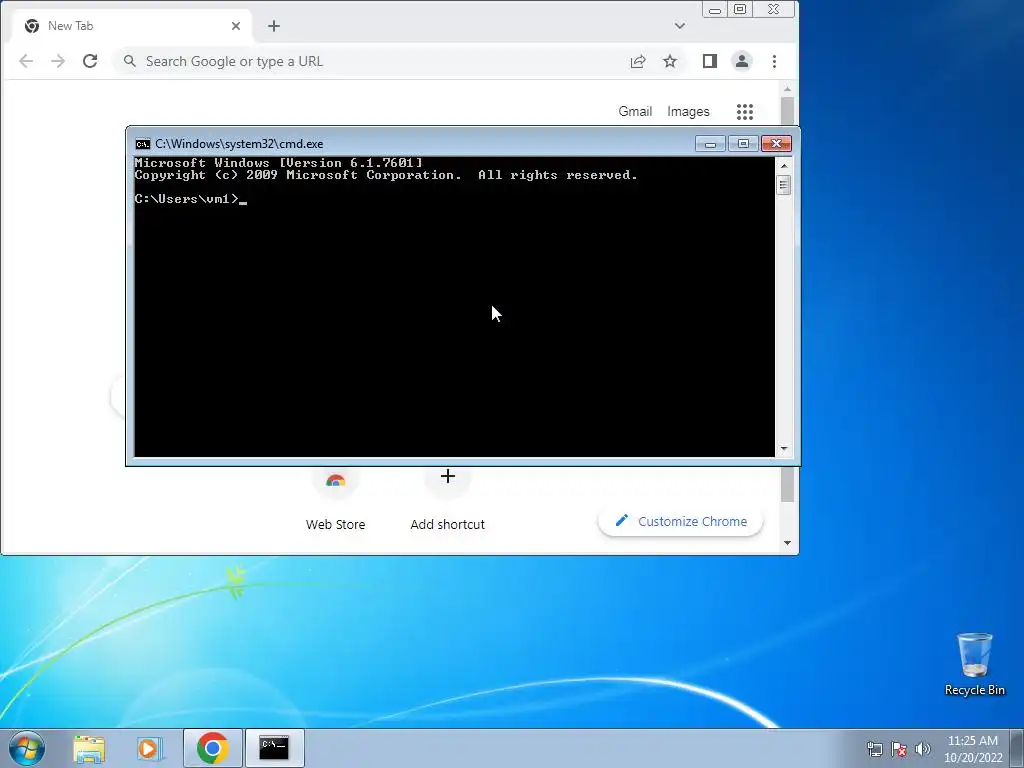This screenshot has width=1024, height=768.
Task: Open the Action Center flag icon
Action: click(899, 749)
